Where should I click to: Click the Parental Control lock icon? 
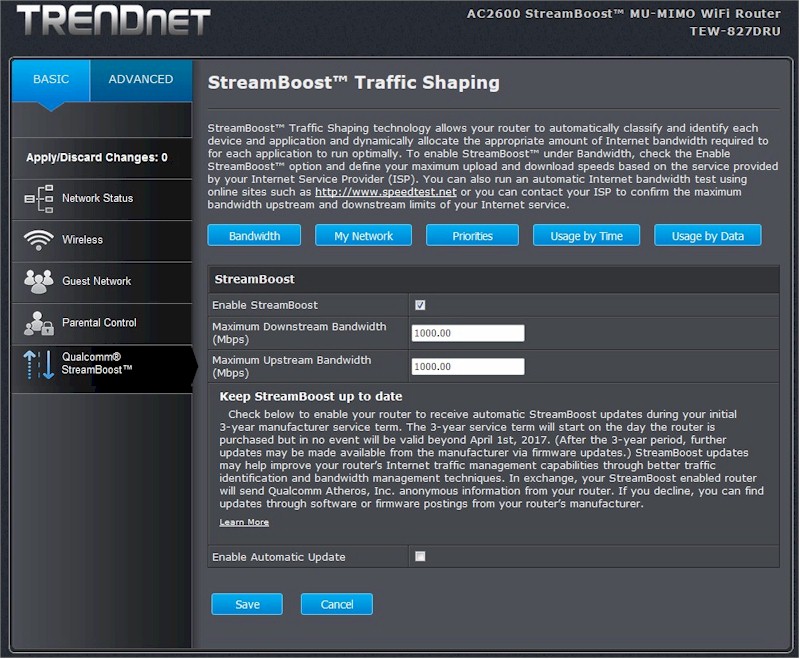click(39, 323)
